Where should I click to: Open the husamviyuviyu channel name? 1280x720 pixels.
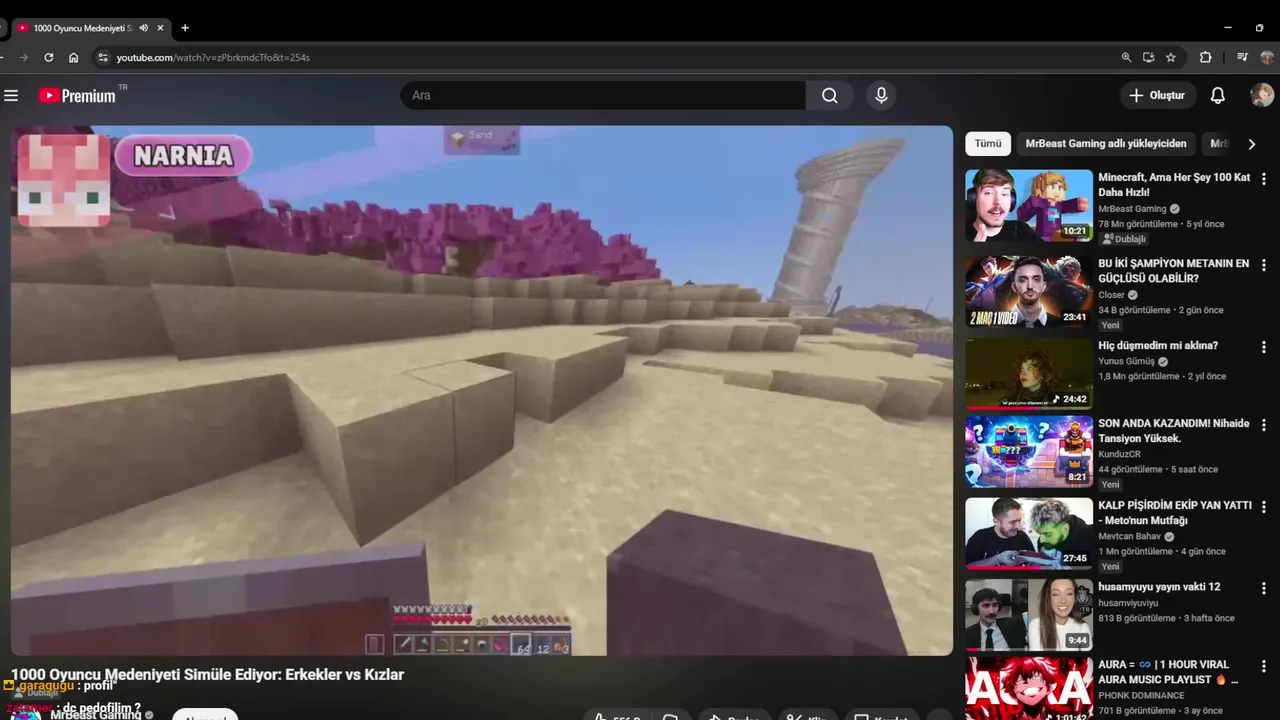coord(1128,603)
